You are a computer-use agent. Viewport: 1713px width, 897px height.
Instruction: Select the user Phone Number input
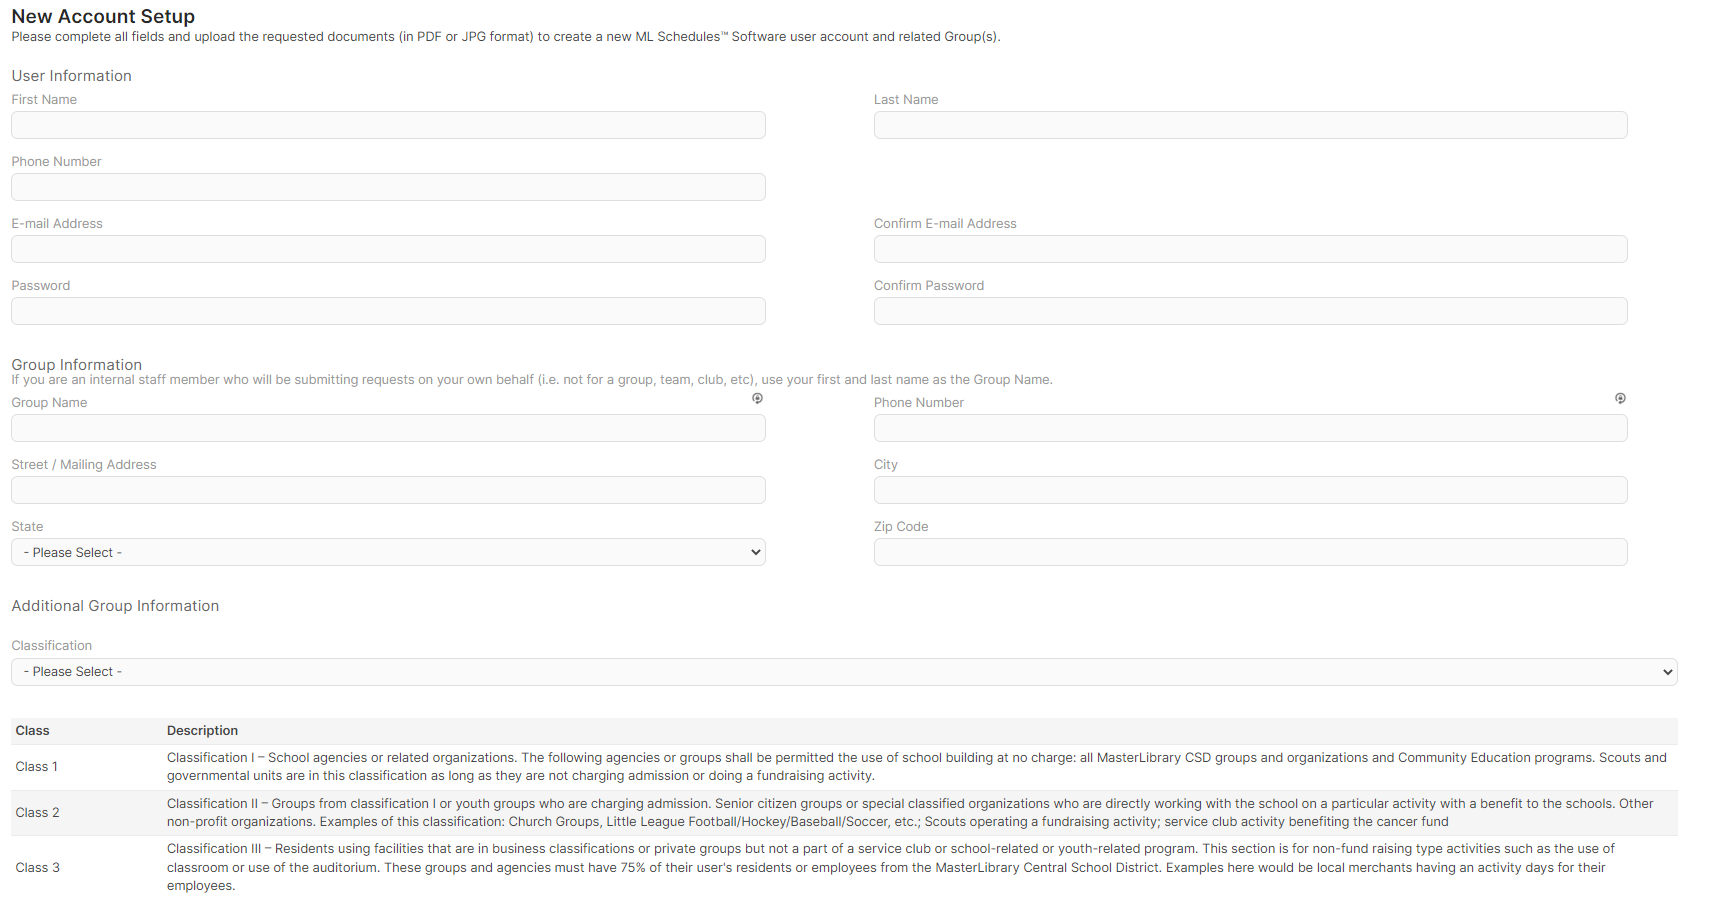point(388,187)
